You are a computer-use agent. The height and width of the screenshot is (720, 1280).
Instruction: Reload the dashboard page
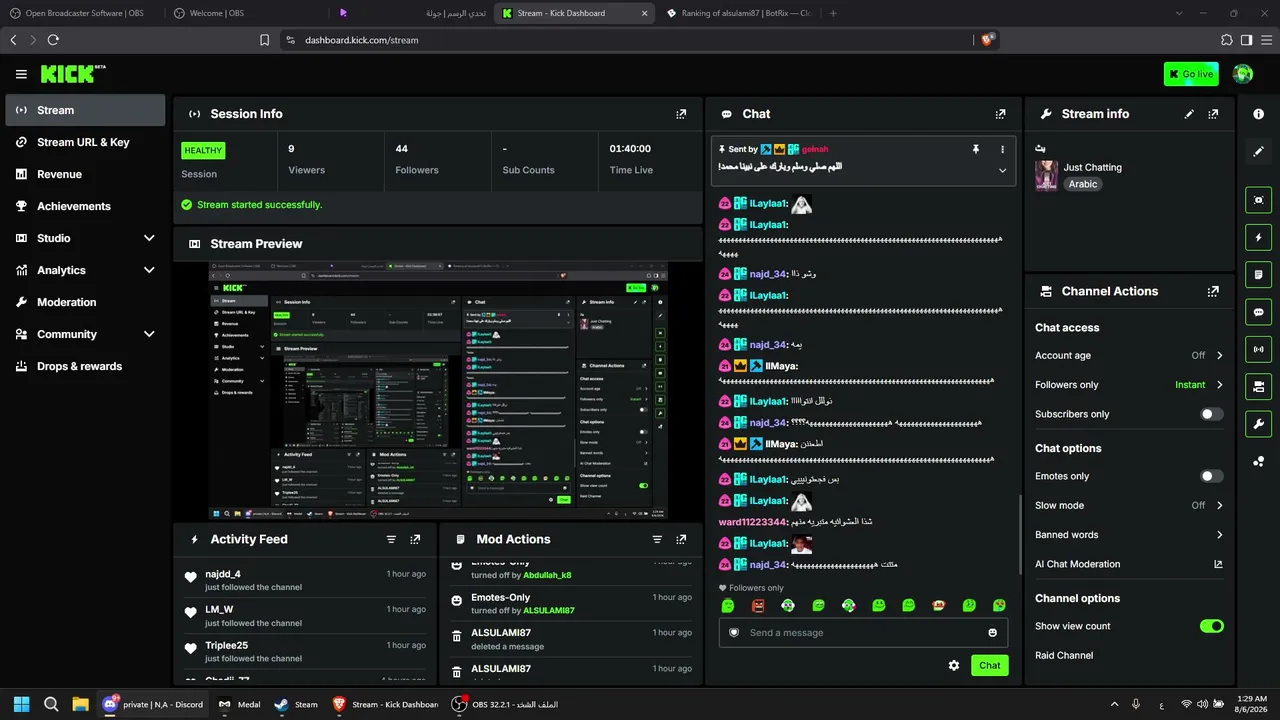click(x=53, y=40)
